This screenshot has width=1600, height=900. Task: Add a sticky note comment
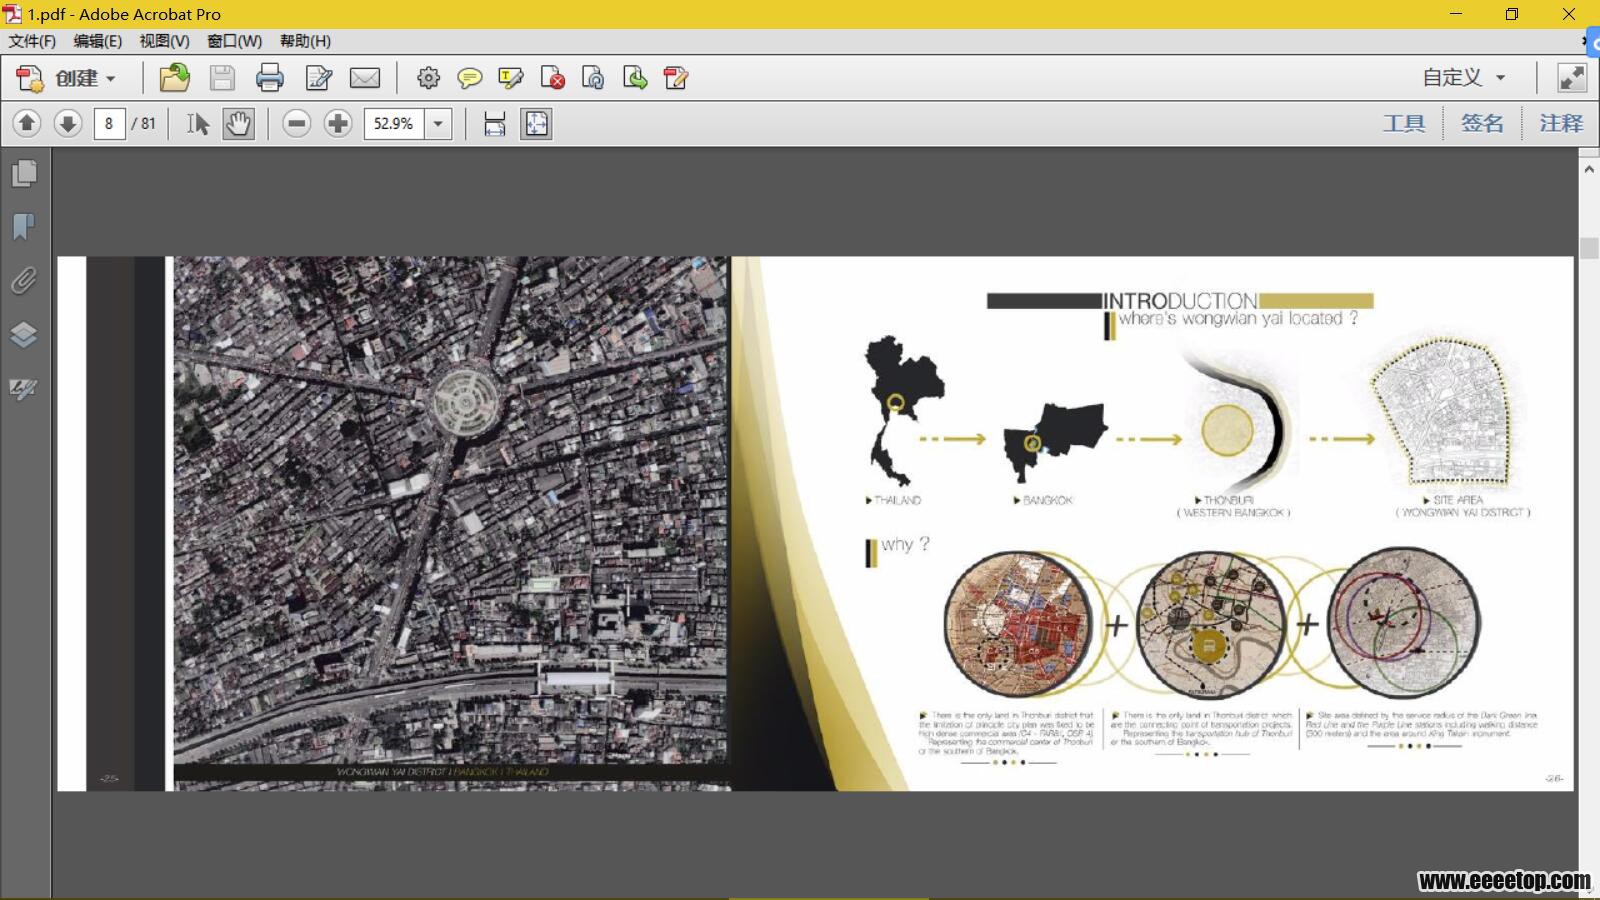(469, 78)
